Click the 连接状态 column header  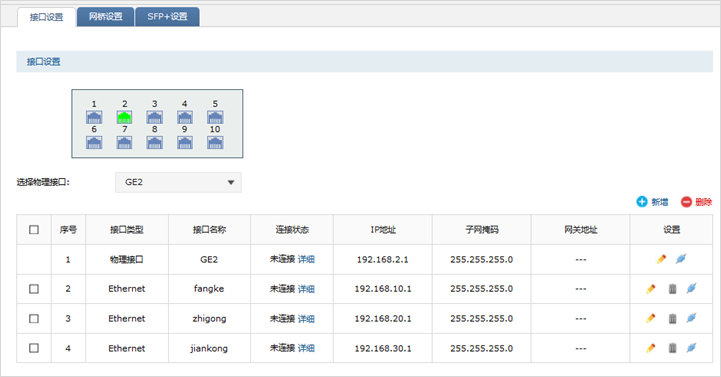(292, 229)
